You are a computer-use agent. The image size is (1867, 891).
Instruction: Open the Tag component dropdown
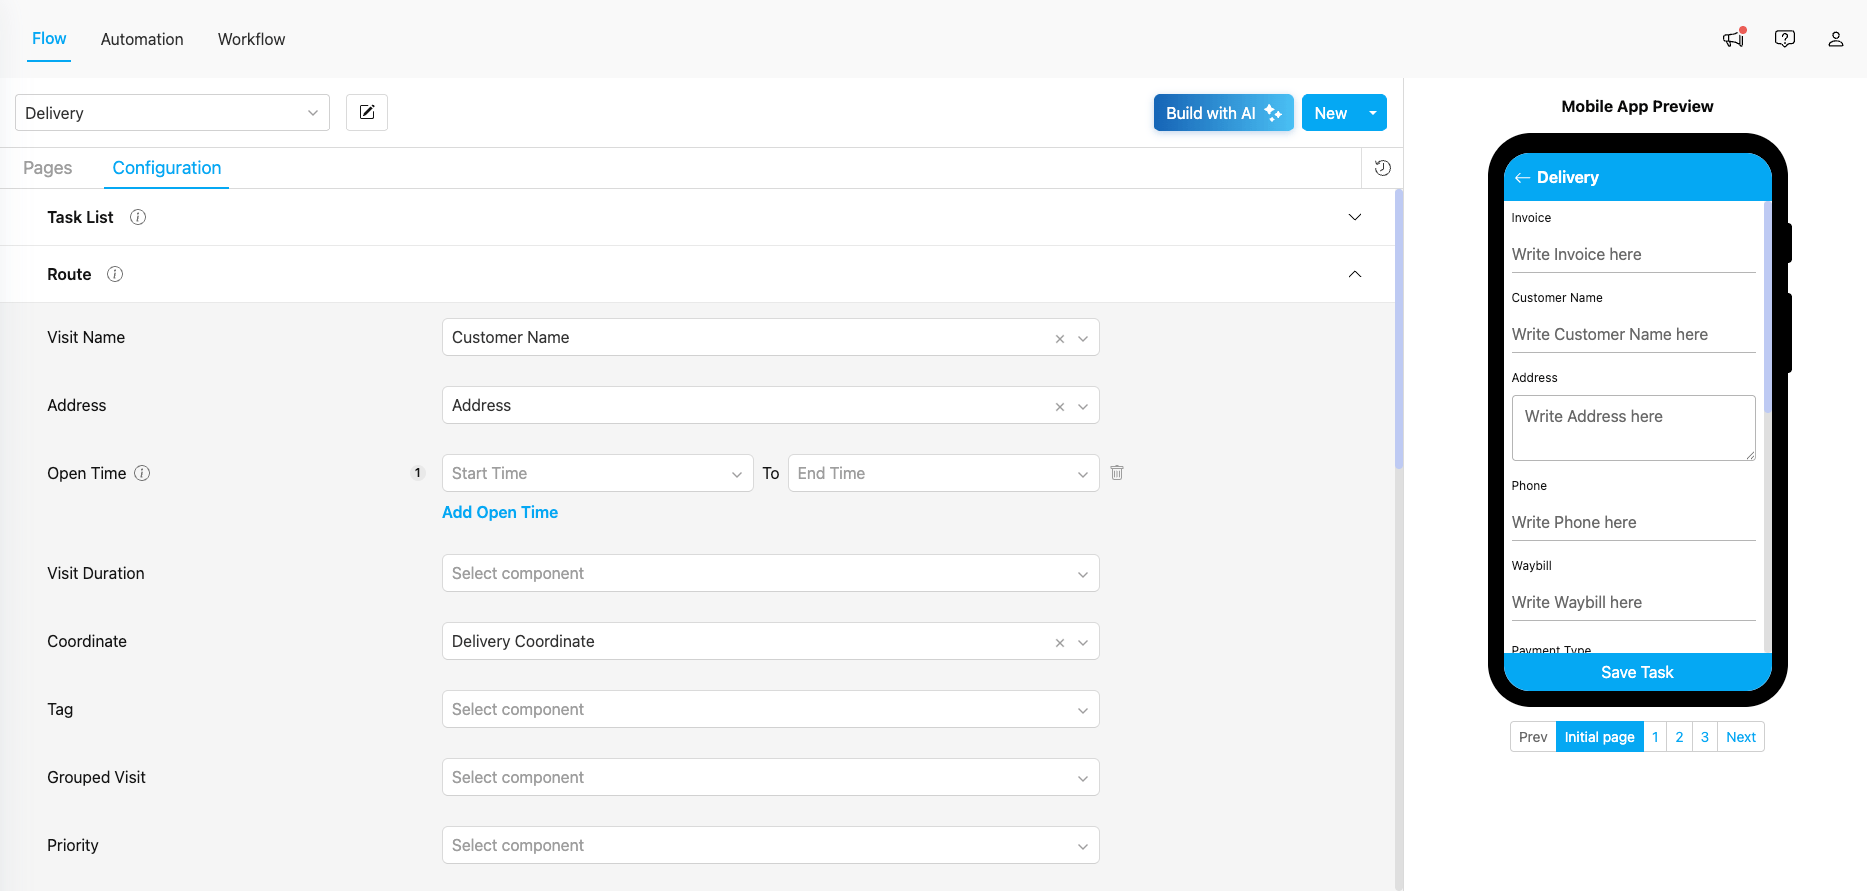pos(770,709)
